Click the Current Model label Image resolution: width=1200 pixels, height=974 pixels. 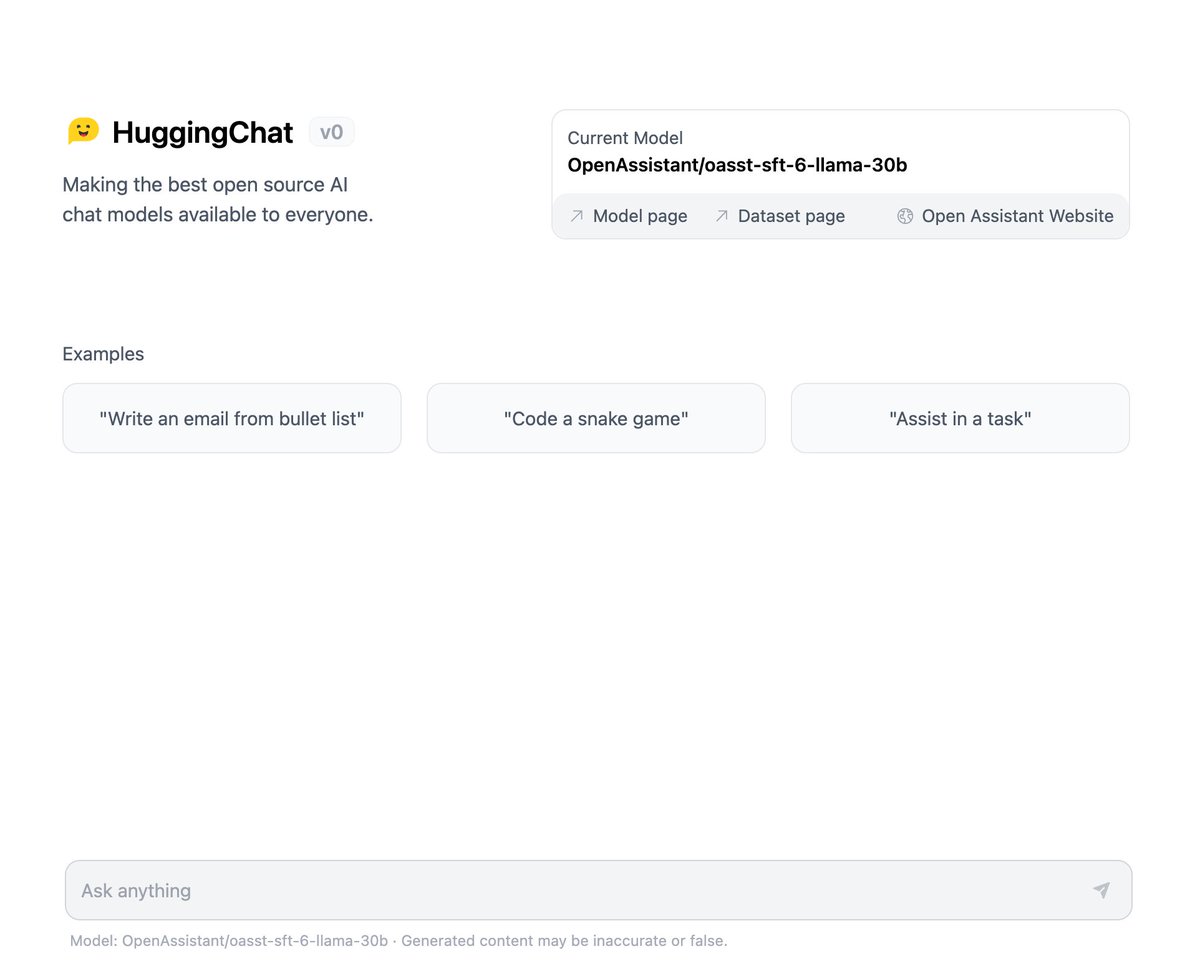pyautogui.click(x=625, y=138)
